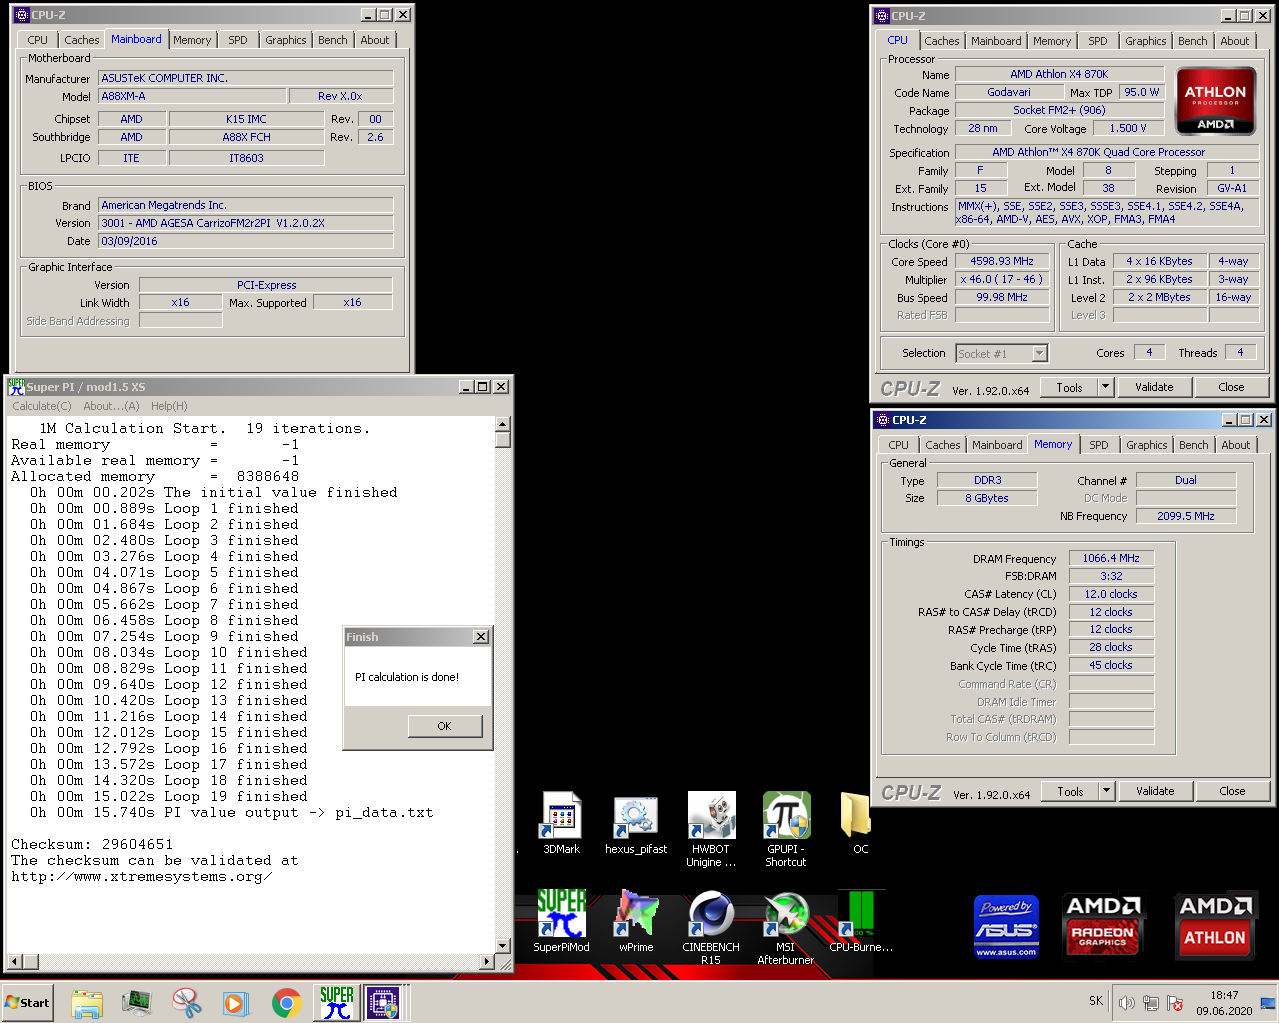Open the 3DMark desktop shortcut
This screenshot has width=1279, height=1023.
pyautogui.click(x=561, y=823)
